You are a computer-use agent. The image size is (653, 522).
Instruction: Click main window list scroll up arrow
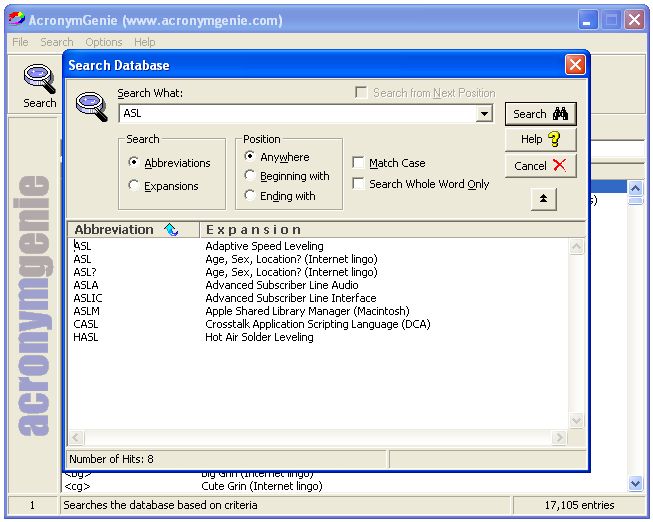tap(636, 188)
